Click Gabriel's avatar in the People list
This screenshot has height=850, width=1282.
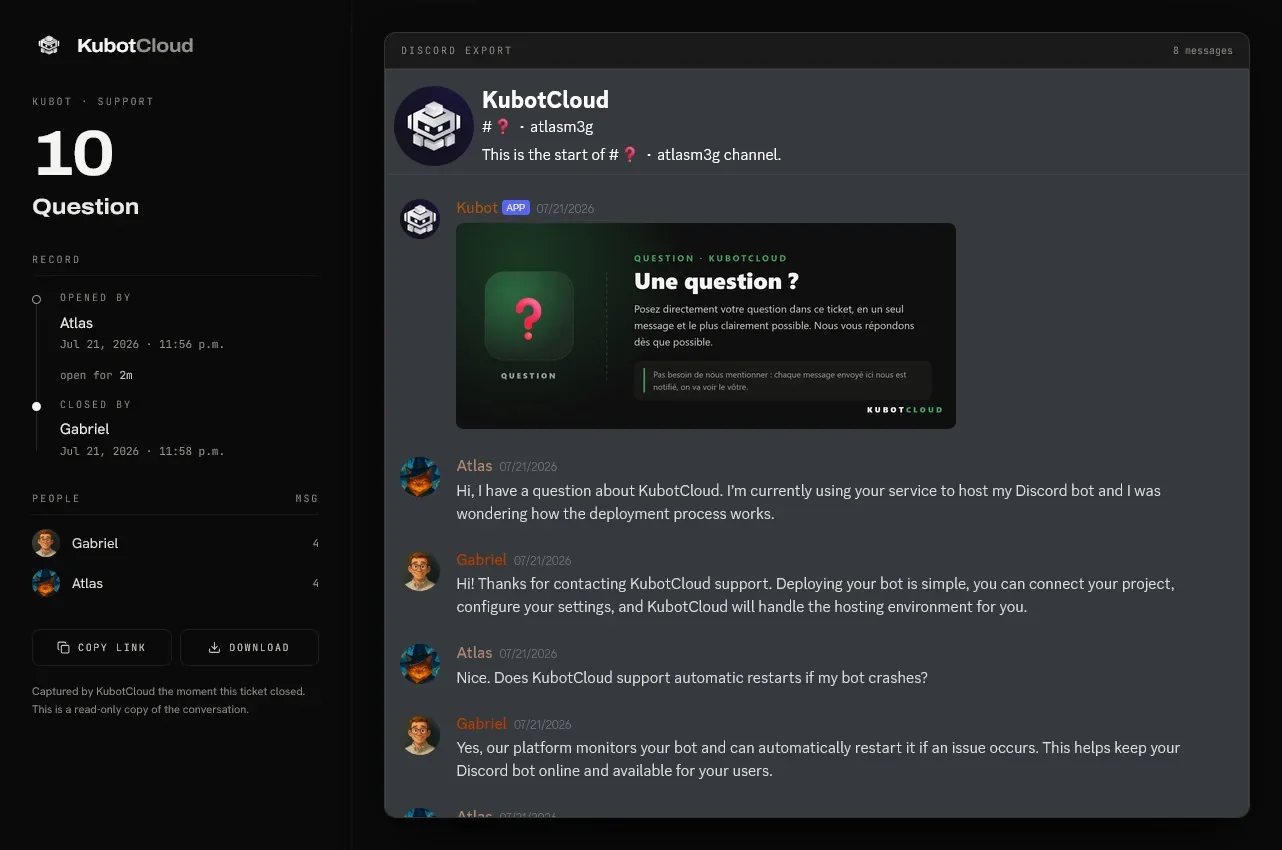[46, 543]
